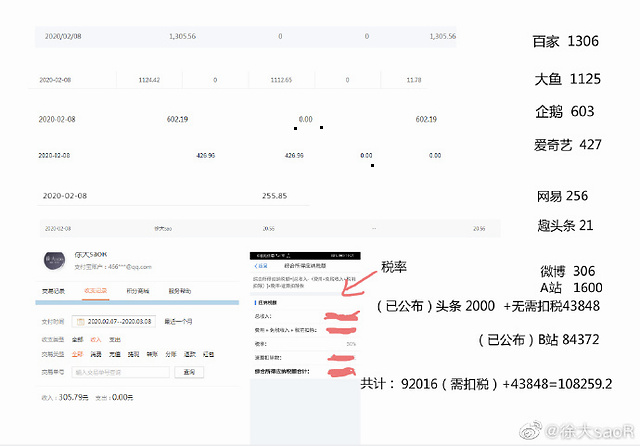The image size is (640, 446).
Task: Click the 共计 total line 108259.2
Action: (487, 384)
